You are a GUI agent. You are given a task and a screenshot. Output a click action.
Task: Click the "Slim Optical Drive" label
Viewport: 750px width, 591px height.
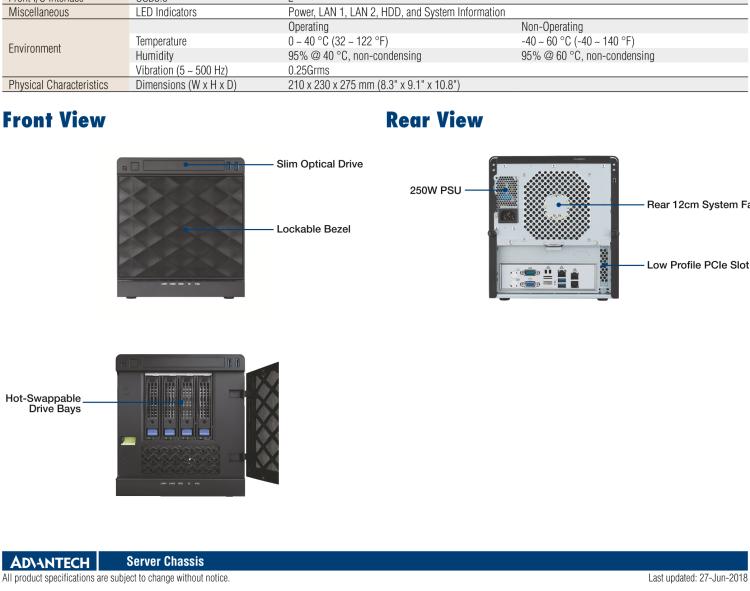319,164
